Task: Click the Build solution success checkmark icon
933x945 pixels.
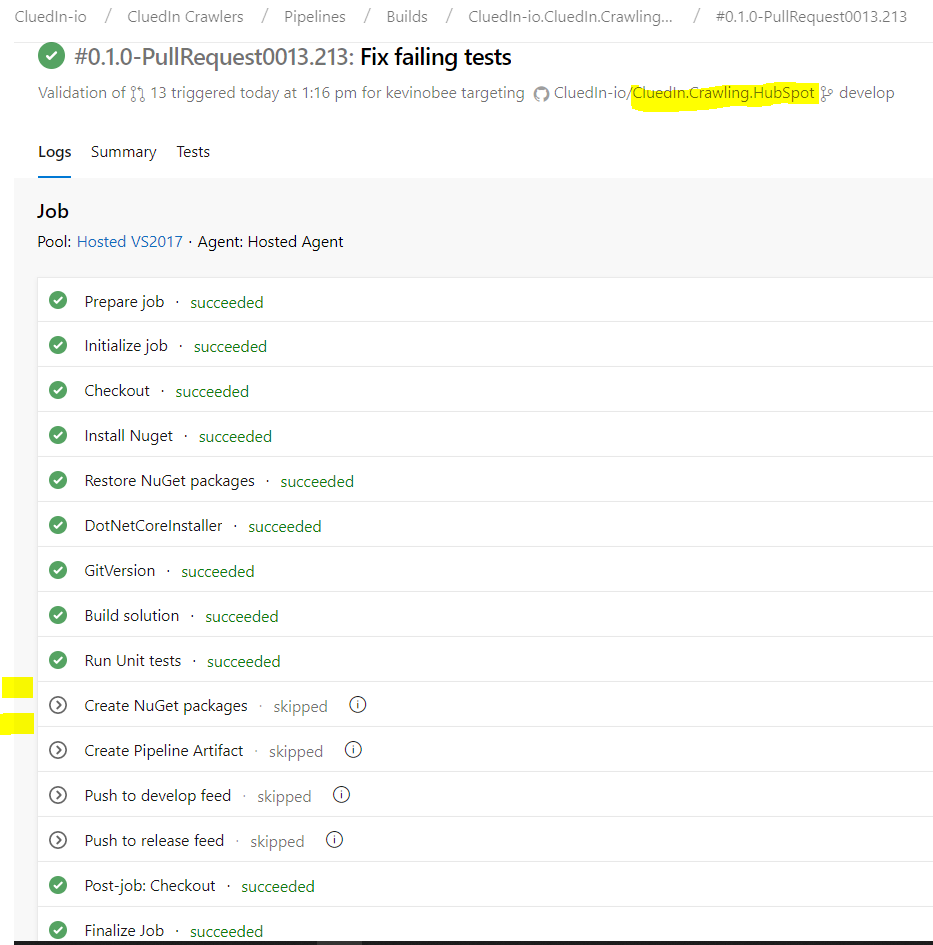Action: tap(58, 615)
